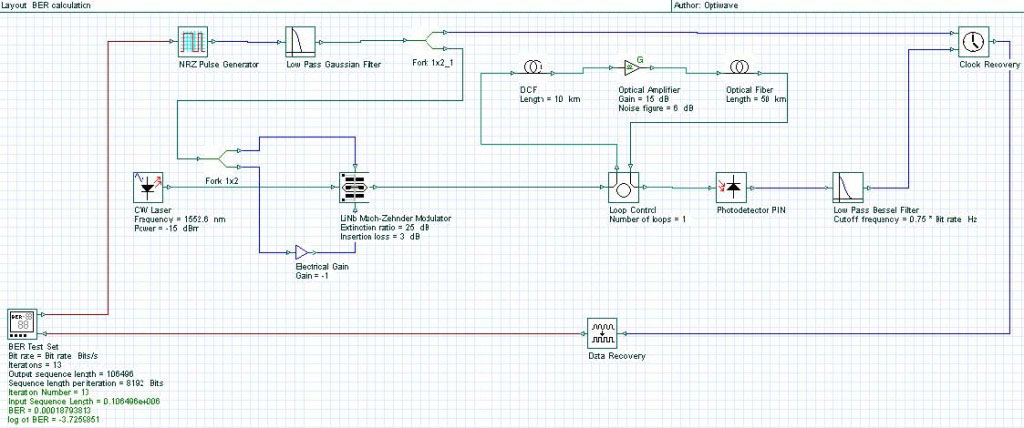Select the Data Recovery component icon
Screen dimensions: 1024x428
[602, 333]
